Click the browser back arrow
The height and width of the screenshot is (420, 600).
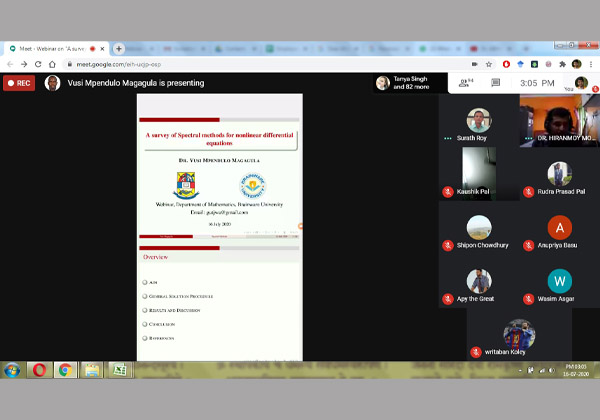coord(11,64)
